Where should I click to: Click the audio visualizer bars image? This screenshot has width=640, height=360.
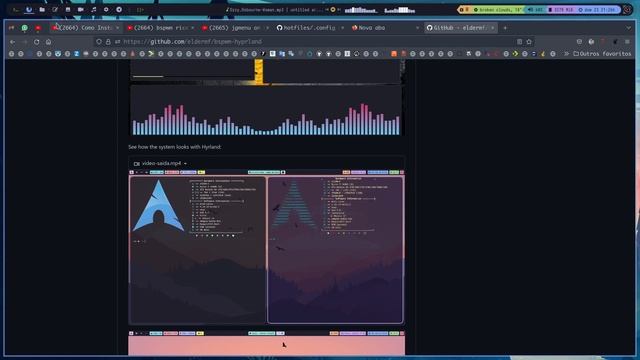tap(267, 110)
